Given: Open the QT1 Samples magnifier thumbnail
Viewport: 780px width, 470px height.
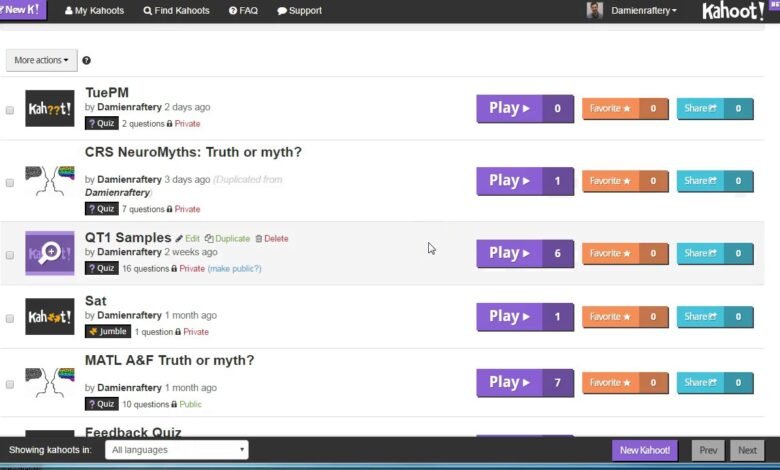Looking at the screenshot, I should tap(50, 253).
